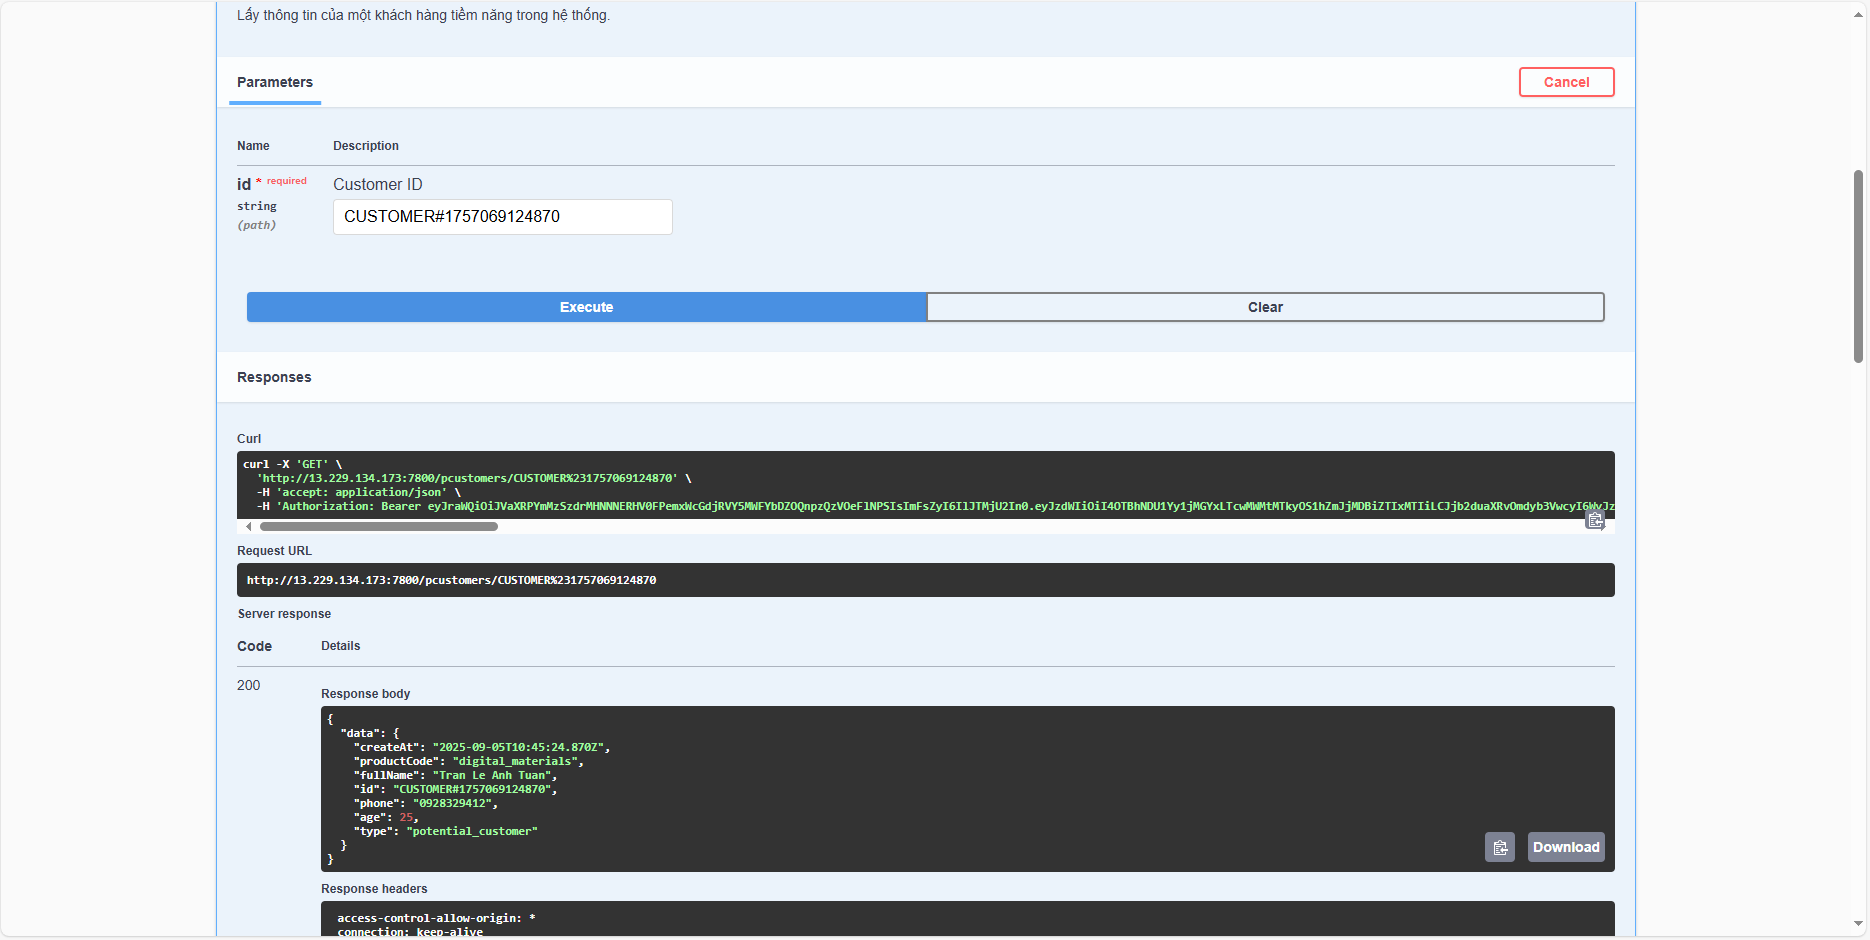Select the Parameters tab
The width and height of the screenshot is (1870, 940).
[275, 82]
